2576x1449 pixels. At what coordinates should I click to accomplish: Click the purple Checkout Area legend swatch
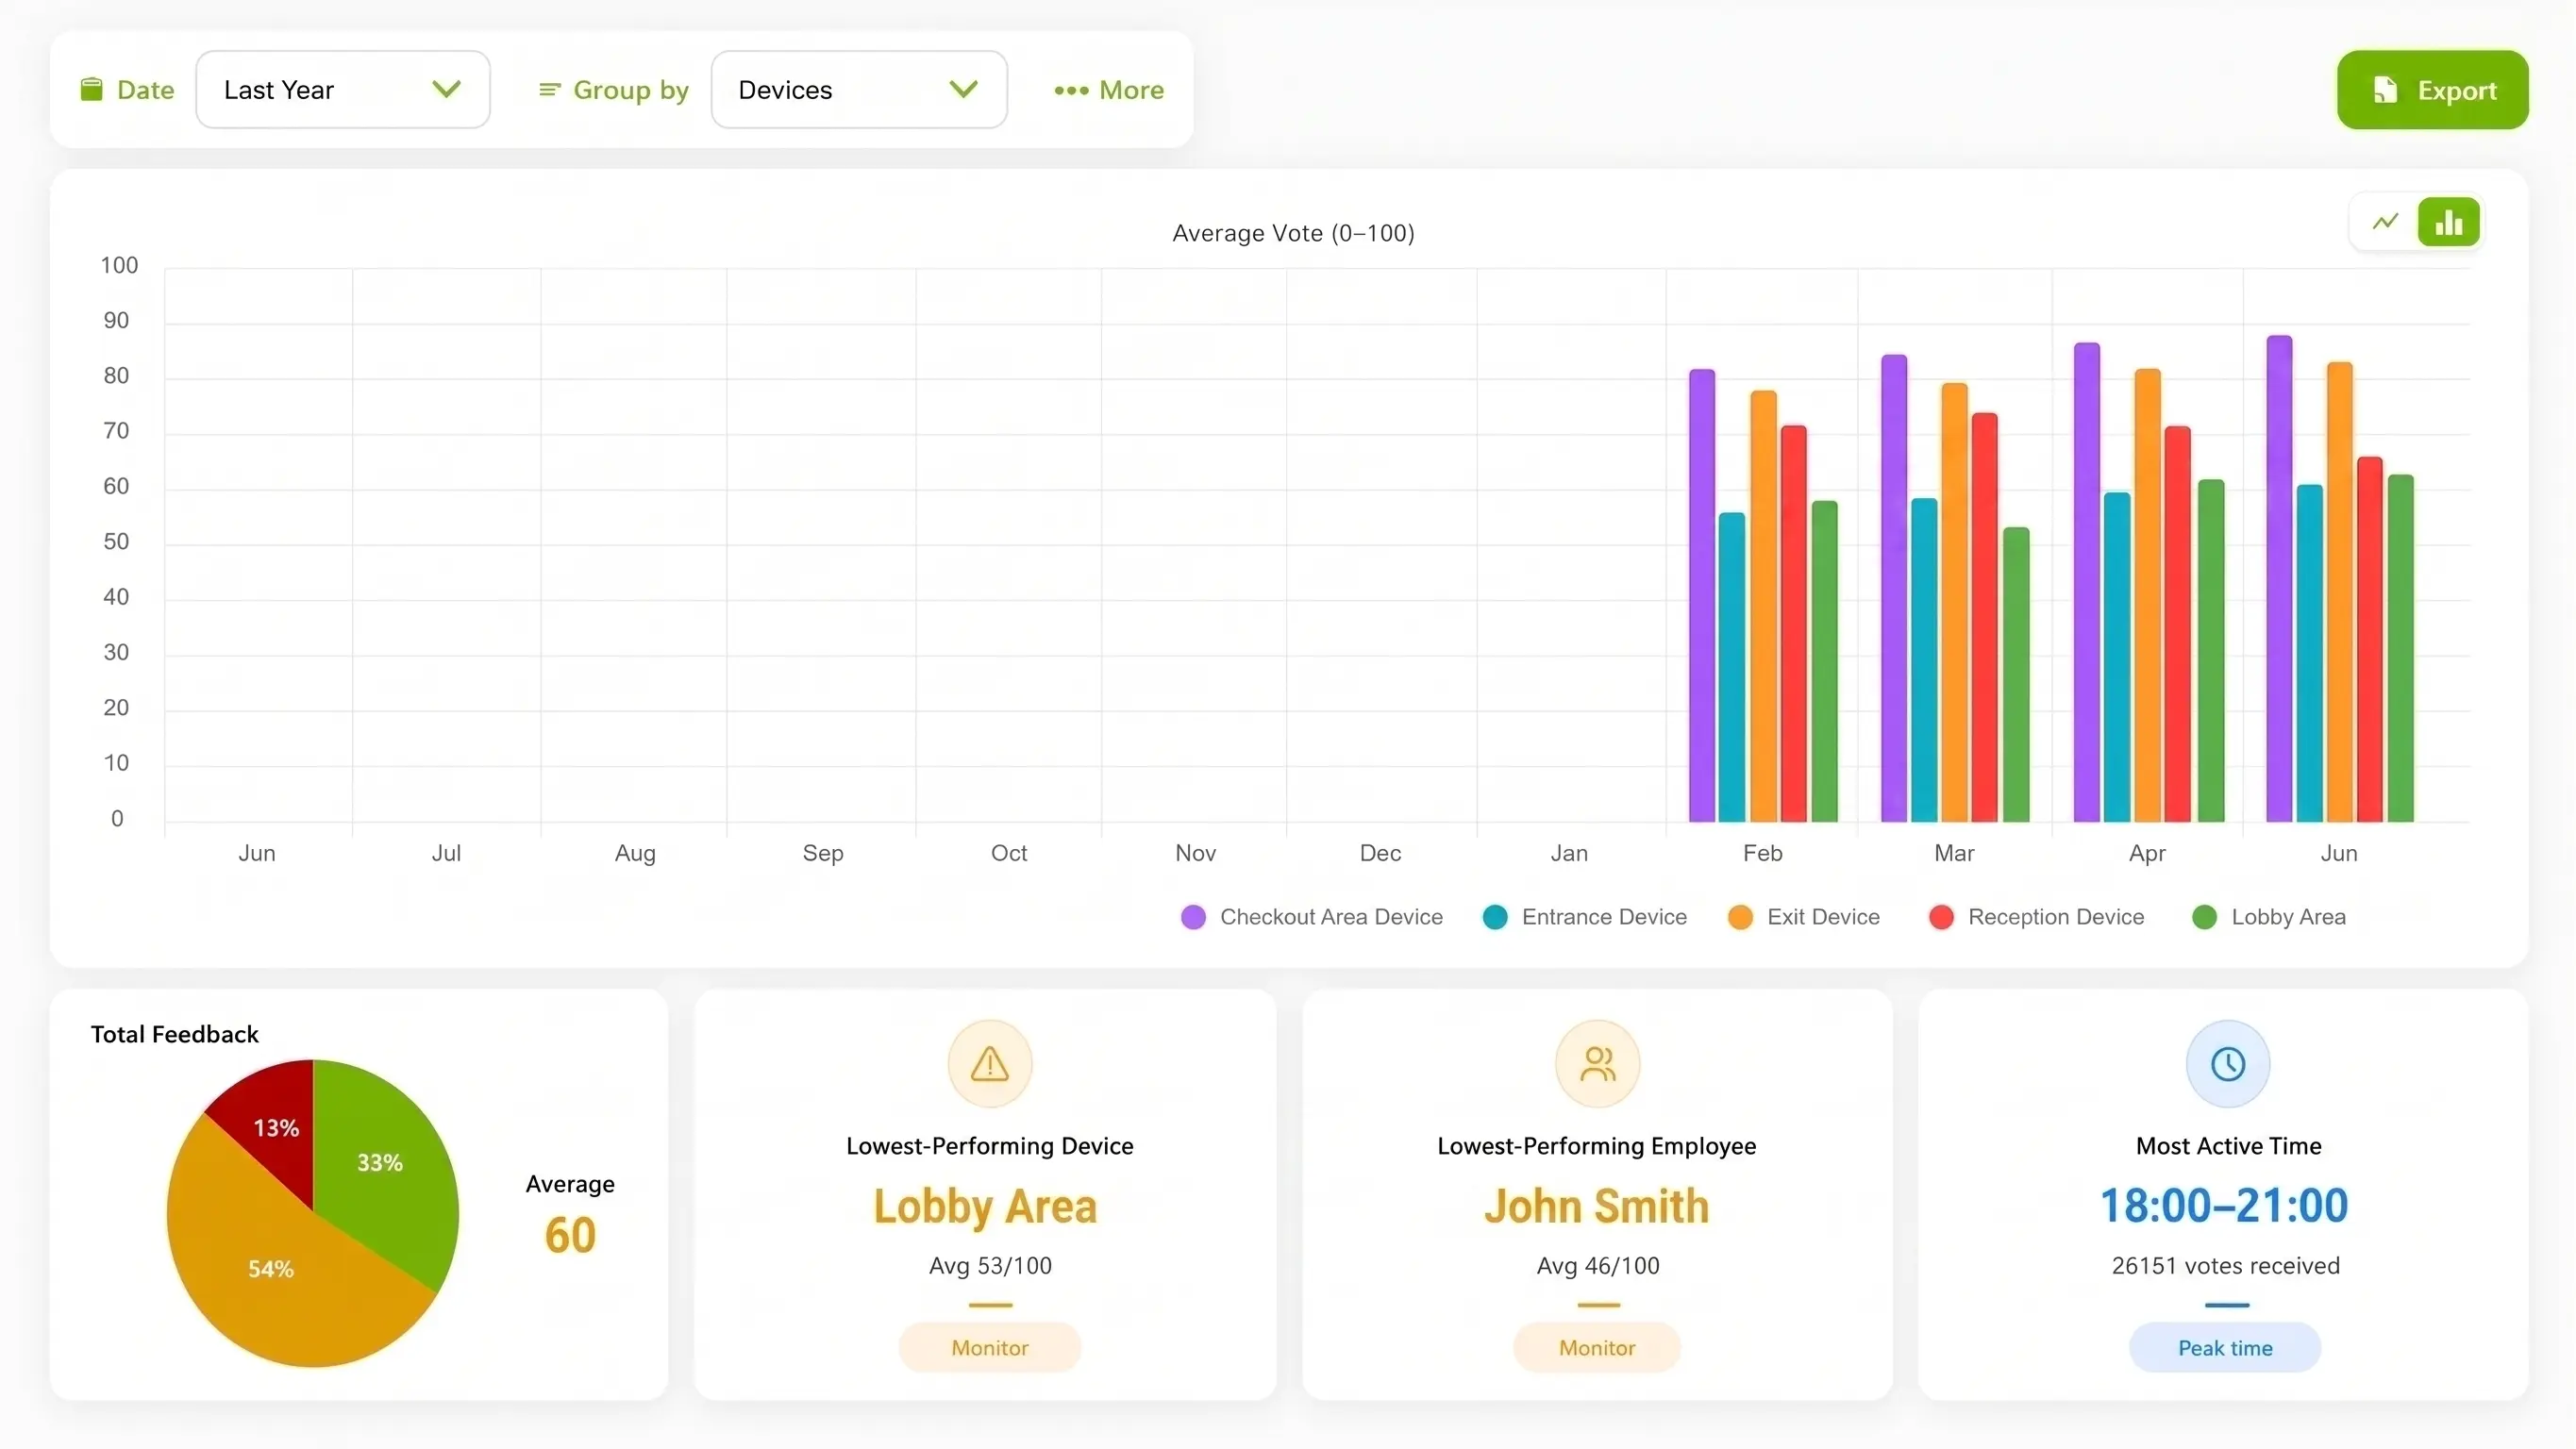click(1193, 917)
